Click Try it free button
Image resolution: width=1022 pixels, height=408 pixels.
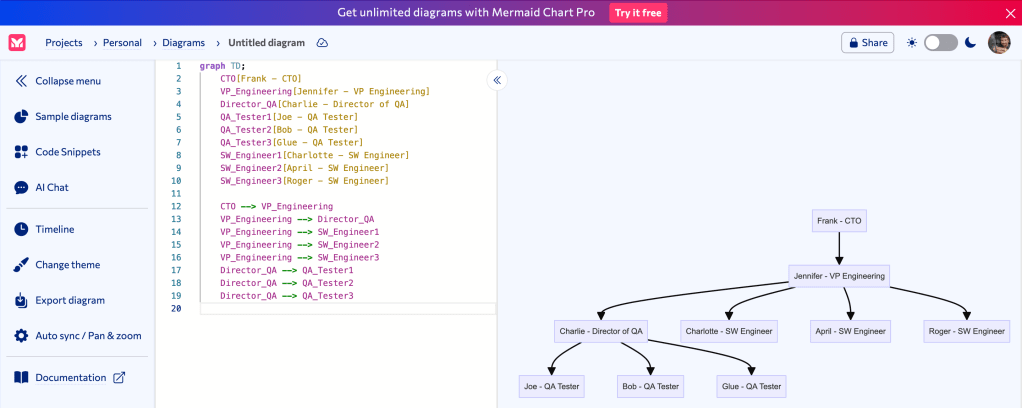(638, 13)
